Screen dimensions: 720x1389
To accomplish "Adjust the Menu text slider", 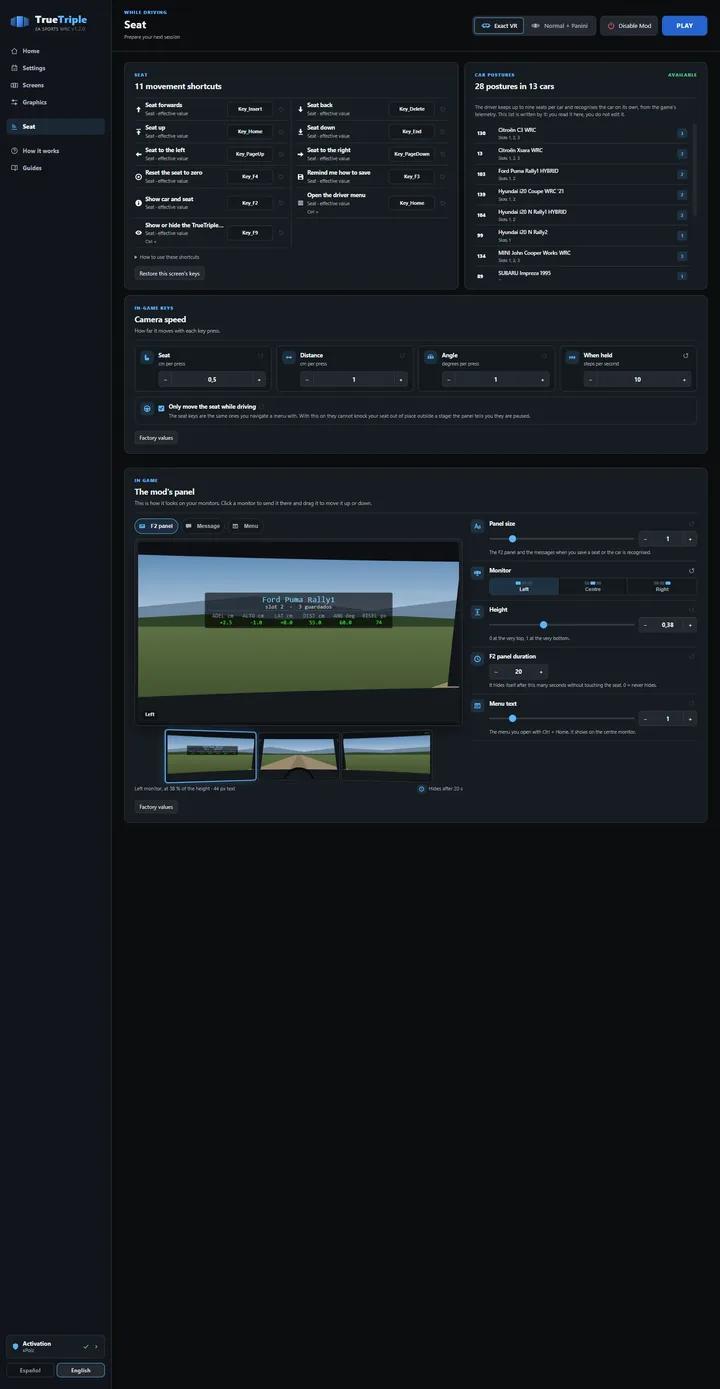I will 562,718.
